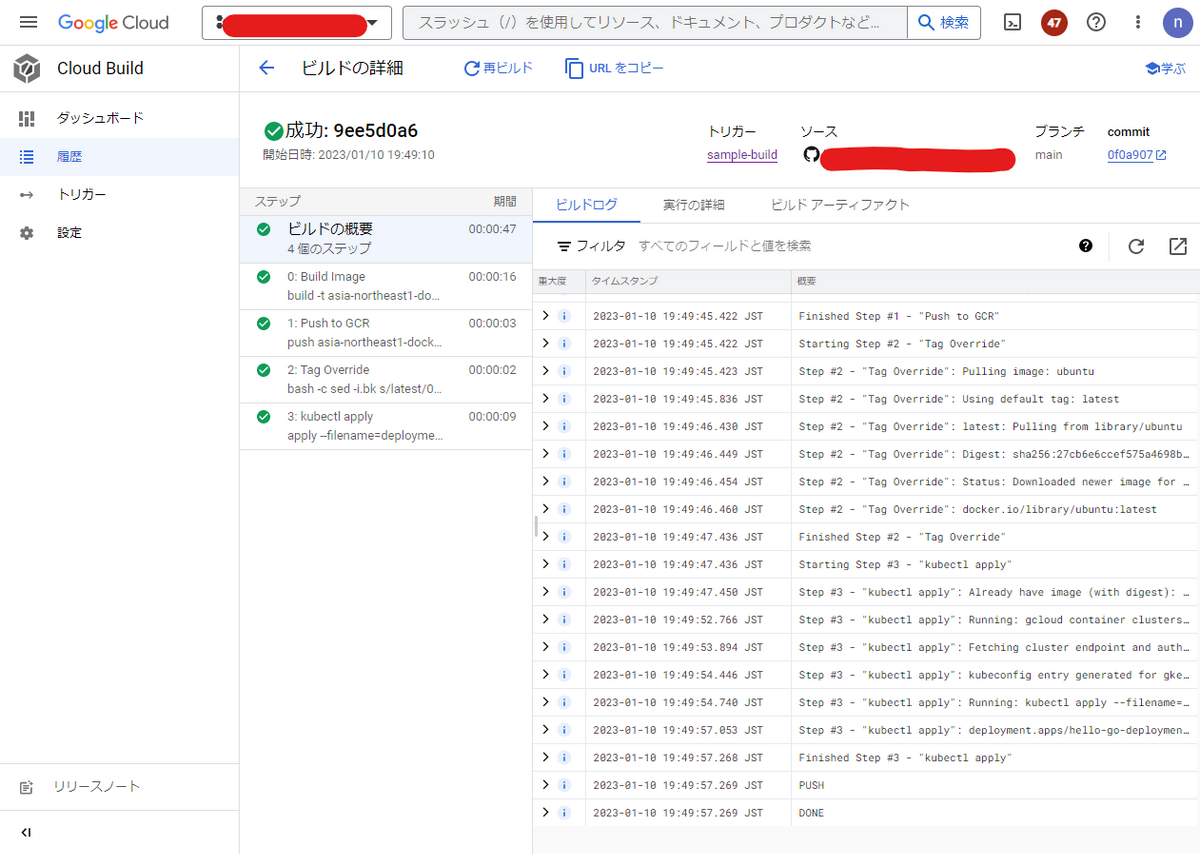Viewport: 1200px width, 854px height.
Task: Expand the DONE log entry
Action: [545, 813]
